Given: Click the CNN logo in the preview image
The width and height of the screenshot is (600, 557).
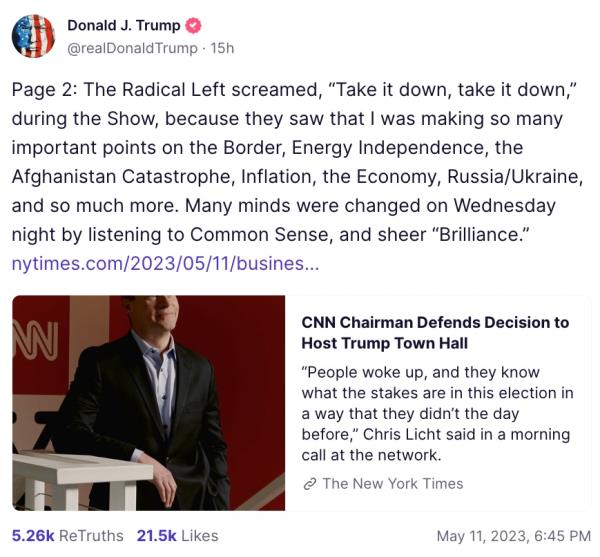Looking at the screenshot, I should coord(28,341).
